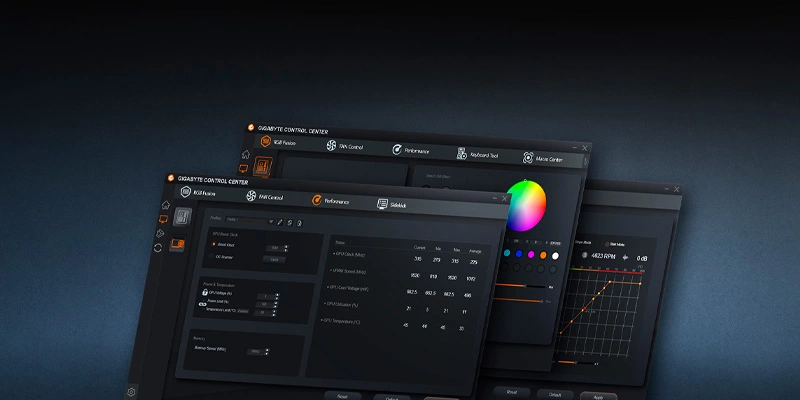Click FAN Control fan icon in back window

pyautogui.click(x=332, y=145)
